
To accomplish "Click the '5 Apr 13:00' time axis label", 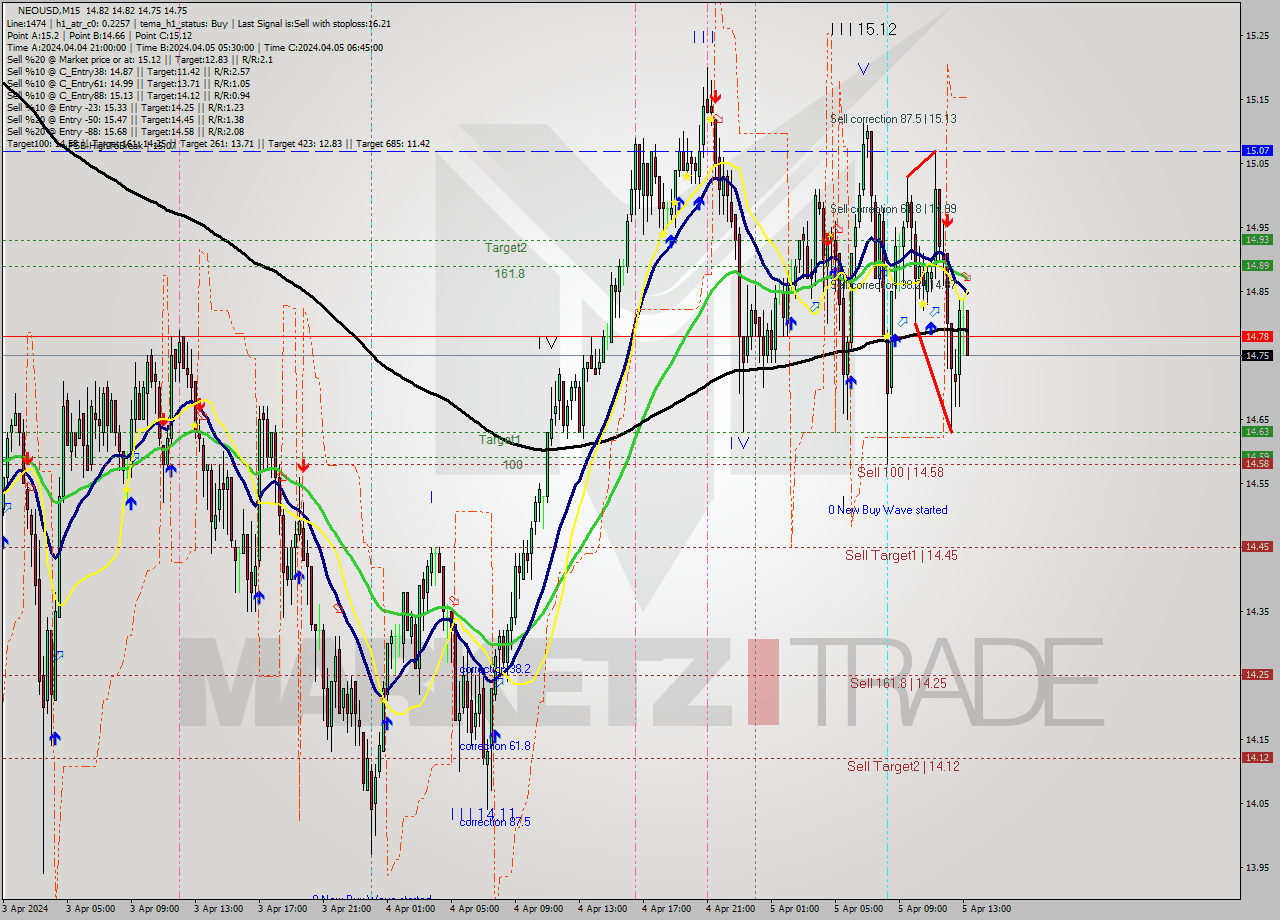I will pos(986,909).
